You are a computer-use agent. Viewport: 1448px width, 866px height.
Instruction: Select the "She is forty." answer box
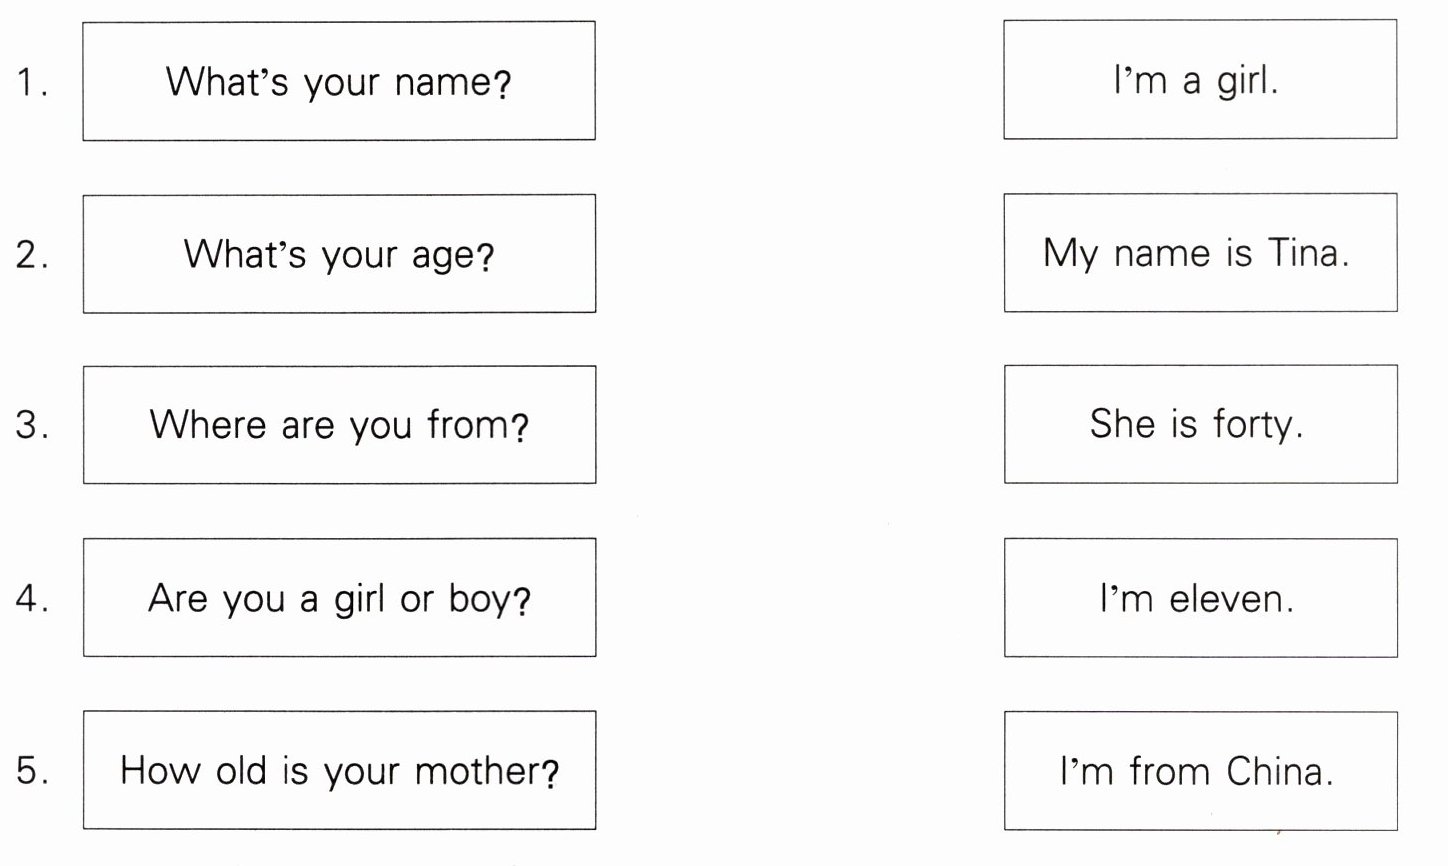click(1200, 424)
